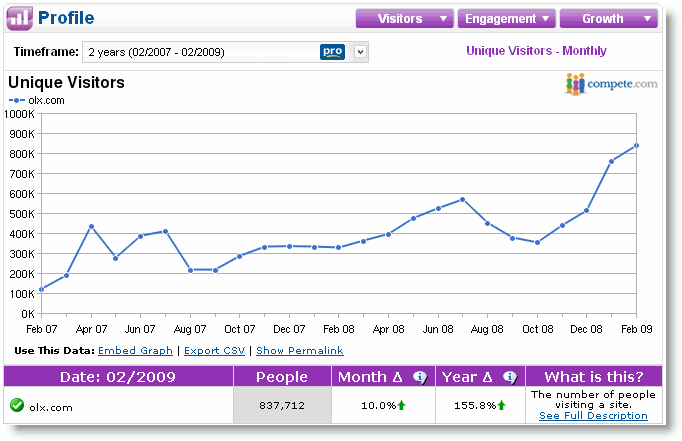This screenshot has height=441, width=682.
Task: Click the month change green up arrow
Action: [x=401, y=405]
